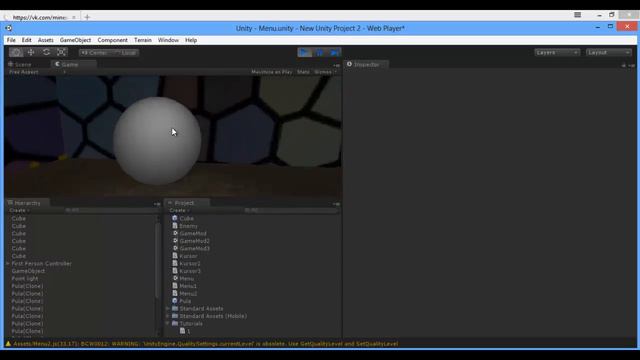The width and height of the screenshot is (640, 360).
Task: Click the Kursor3 script icon
Action: tap(175, 271)
